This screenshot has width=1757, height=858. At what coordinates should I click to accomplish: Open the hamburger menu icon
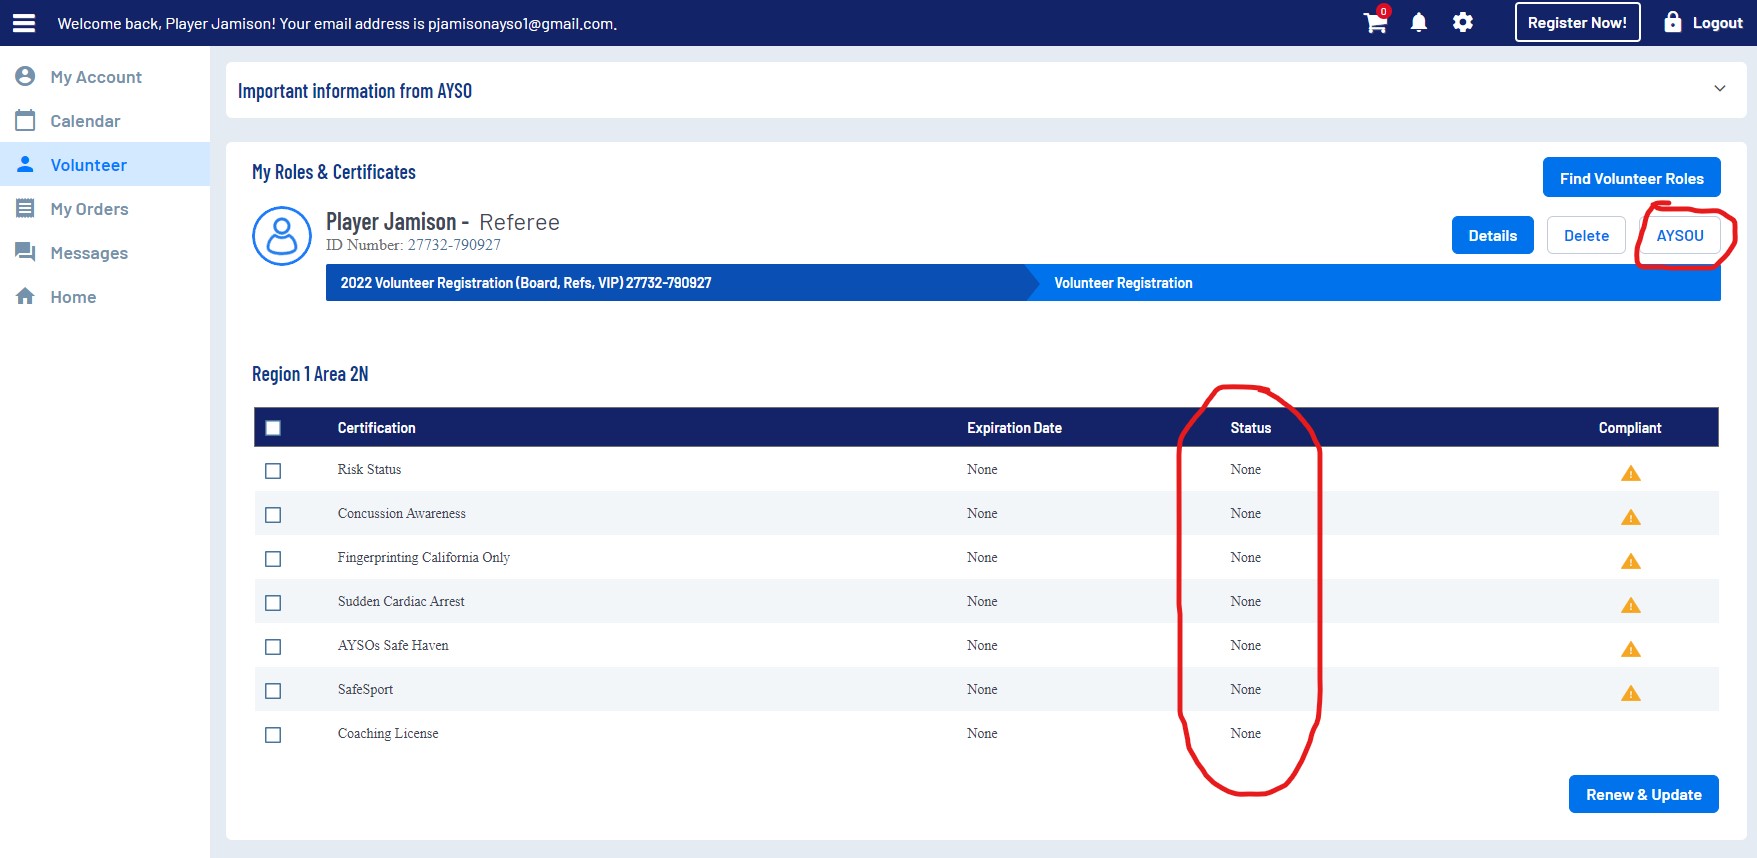(24, 23)
